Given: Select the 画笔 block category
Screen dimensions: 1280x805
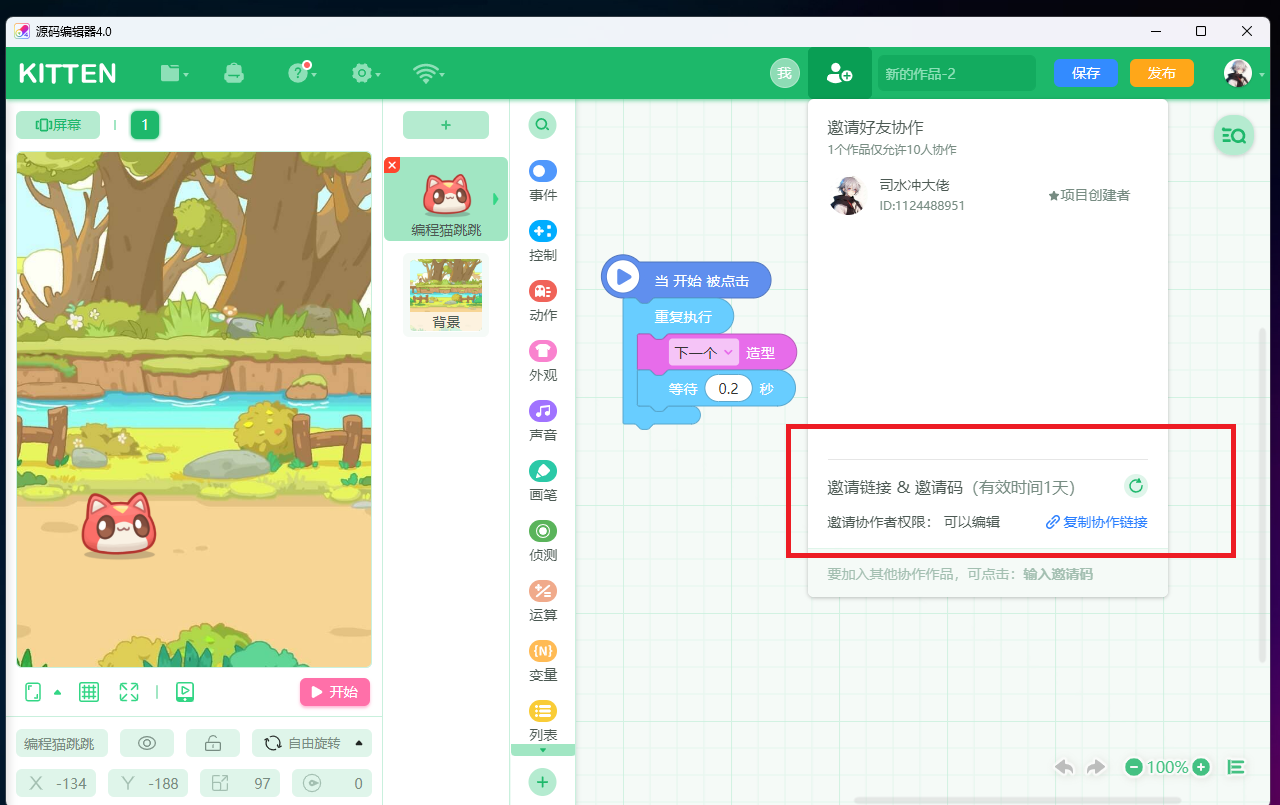Looking at the screenshot, I should (543, 481).
